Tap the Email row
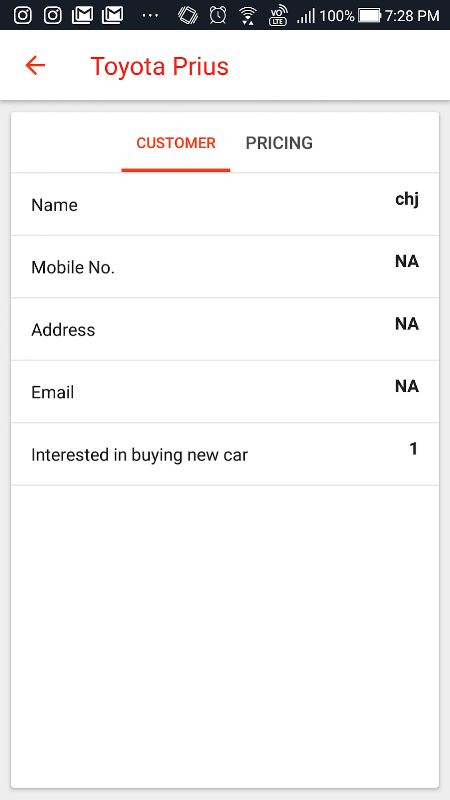Viewport: 450px width, 800px height. click(225, 392)
